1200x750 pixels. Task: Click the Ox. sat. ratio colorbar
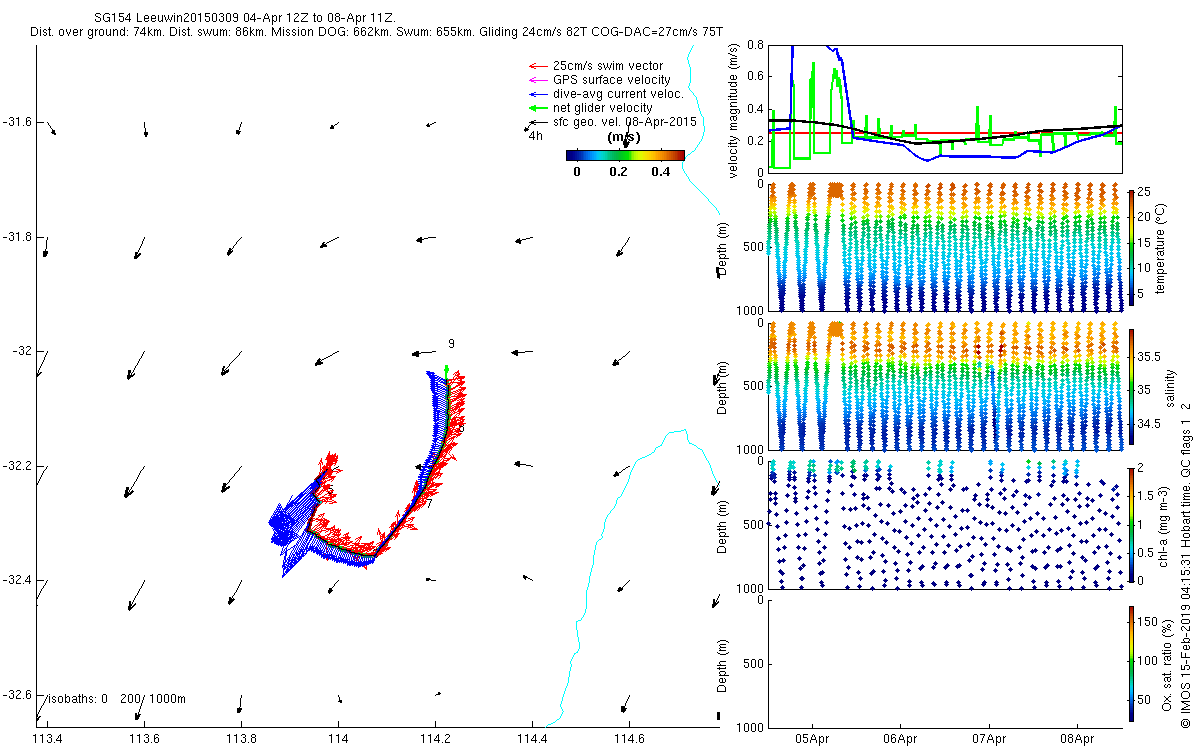click(1131, 661)
